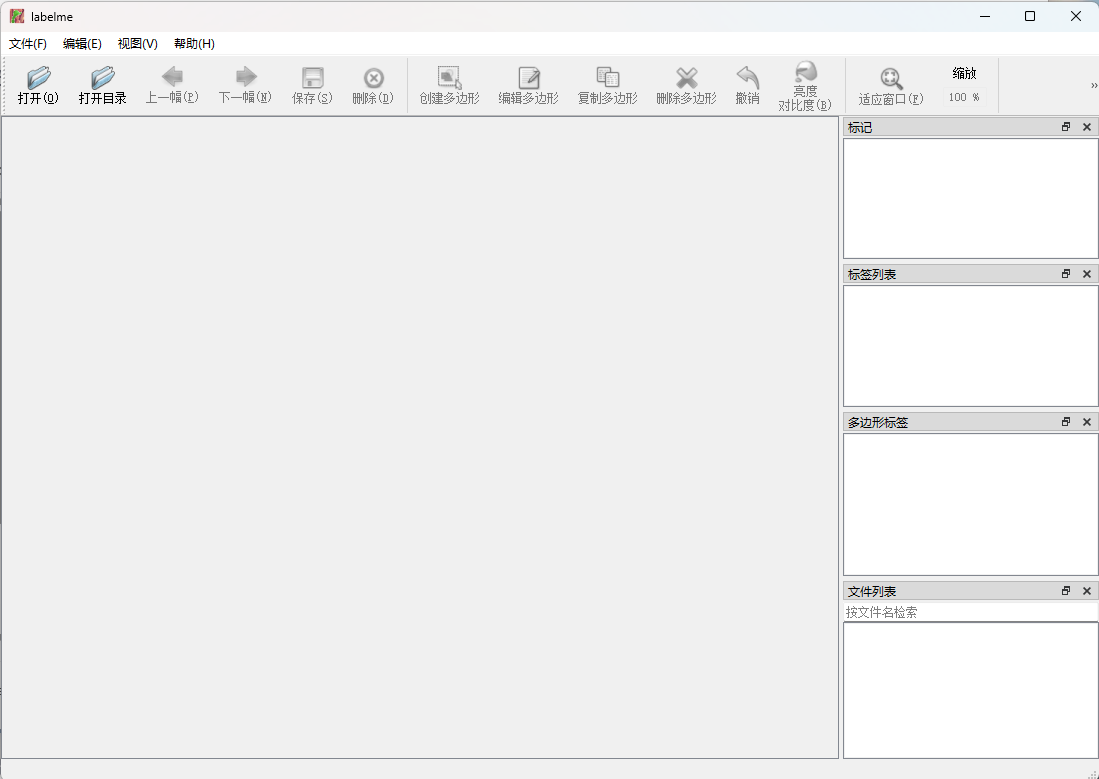The width and height of the screenshot is (1099, 779).
Task: Open the Help (帮助) menu
Action: tap(194, 44)
